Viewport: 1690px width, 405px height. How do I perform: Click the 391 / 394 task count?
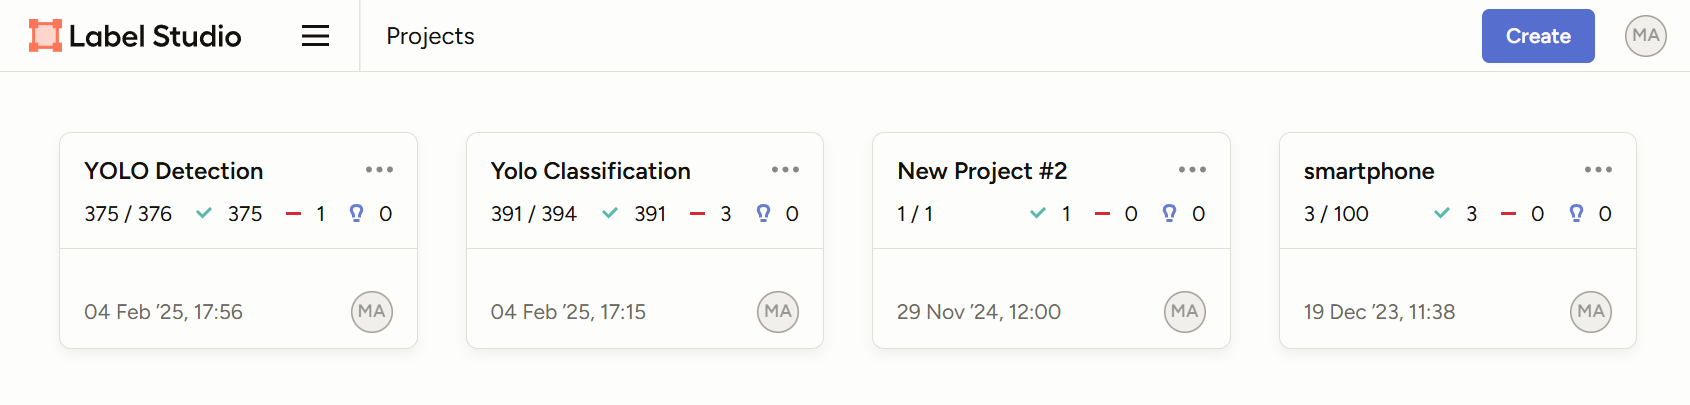[534, 214]
